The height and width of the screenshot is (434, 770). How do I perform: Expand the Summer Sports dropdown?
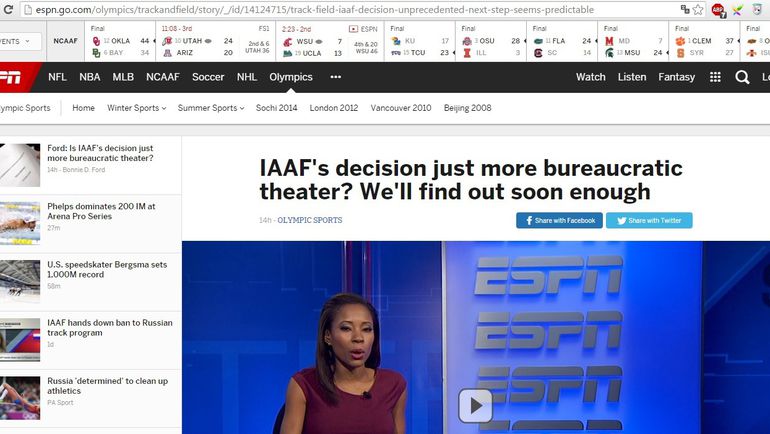pos(211,108)
